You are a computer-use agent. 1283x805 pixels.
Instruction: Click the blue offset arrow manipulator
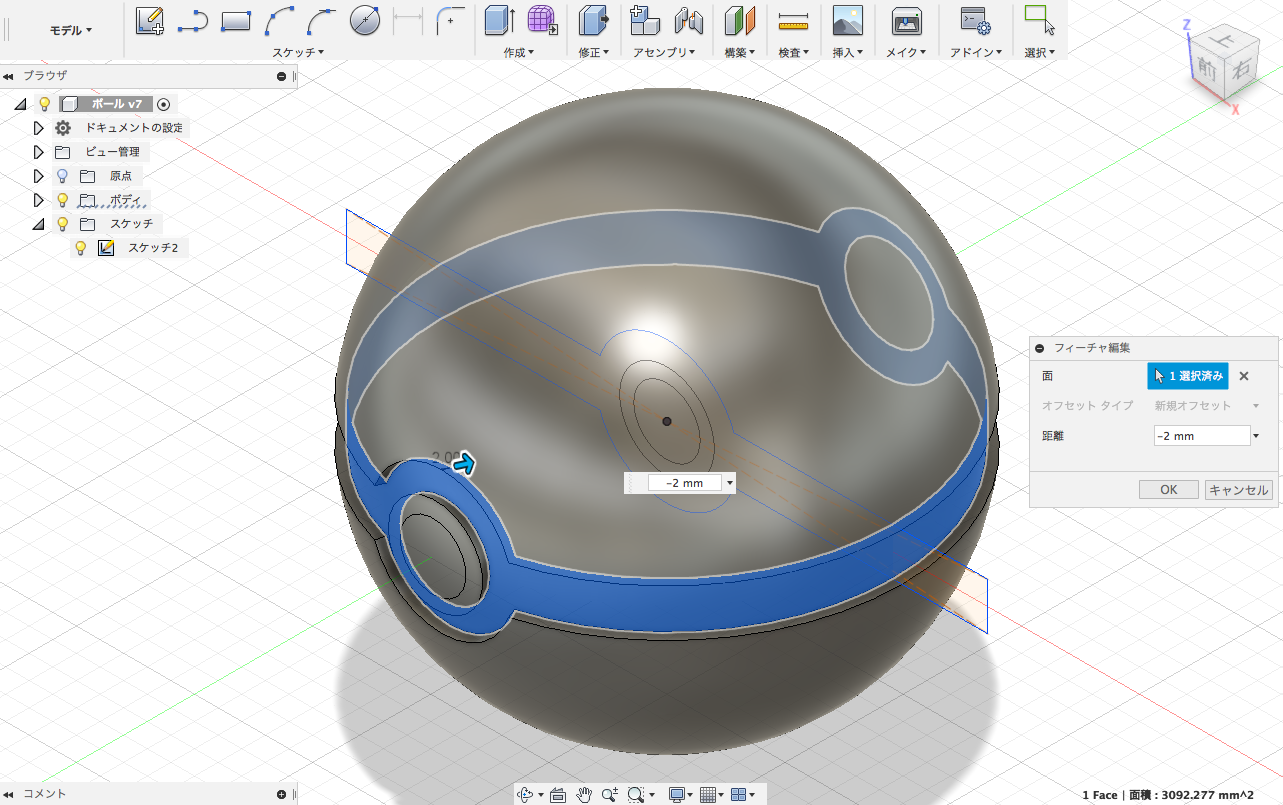tap(464, 464)
